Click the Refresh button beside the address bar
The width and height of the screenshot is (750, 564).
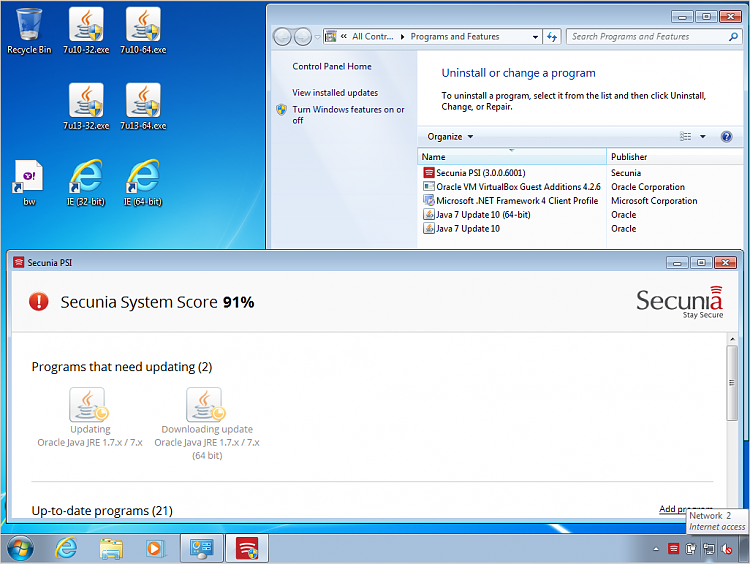point(552,37)
